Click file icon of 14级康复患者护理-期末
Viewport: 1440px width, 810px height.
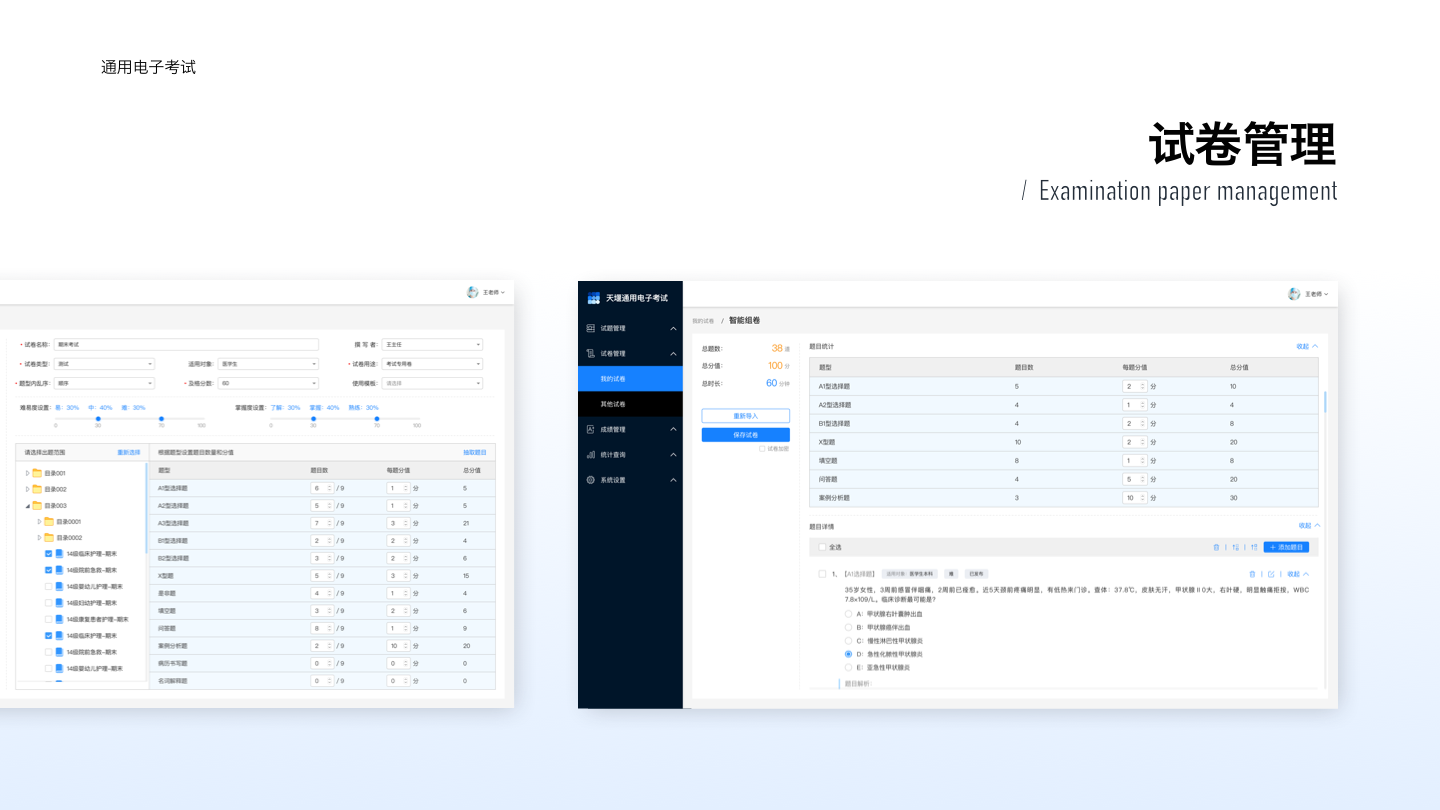tap(59, 619)
